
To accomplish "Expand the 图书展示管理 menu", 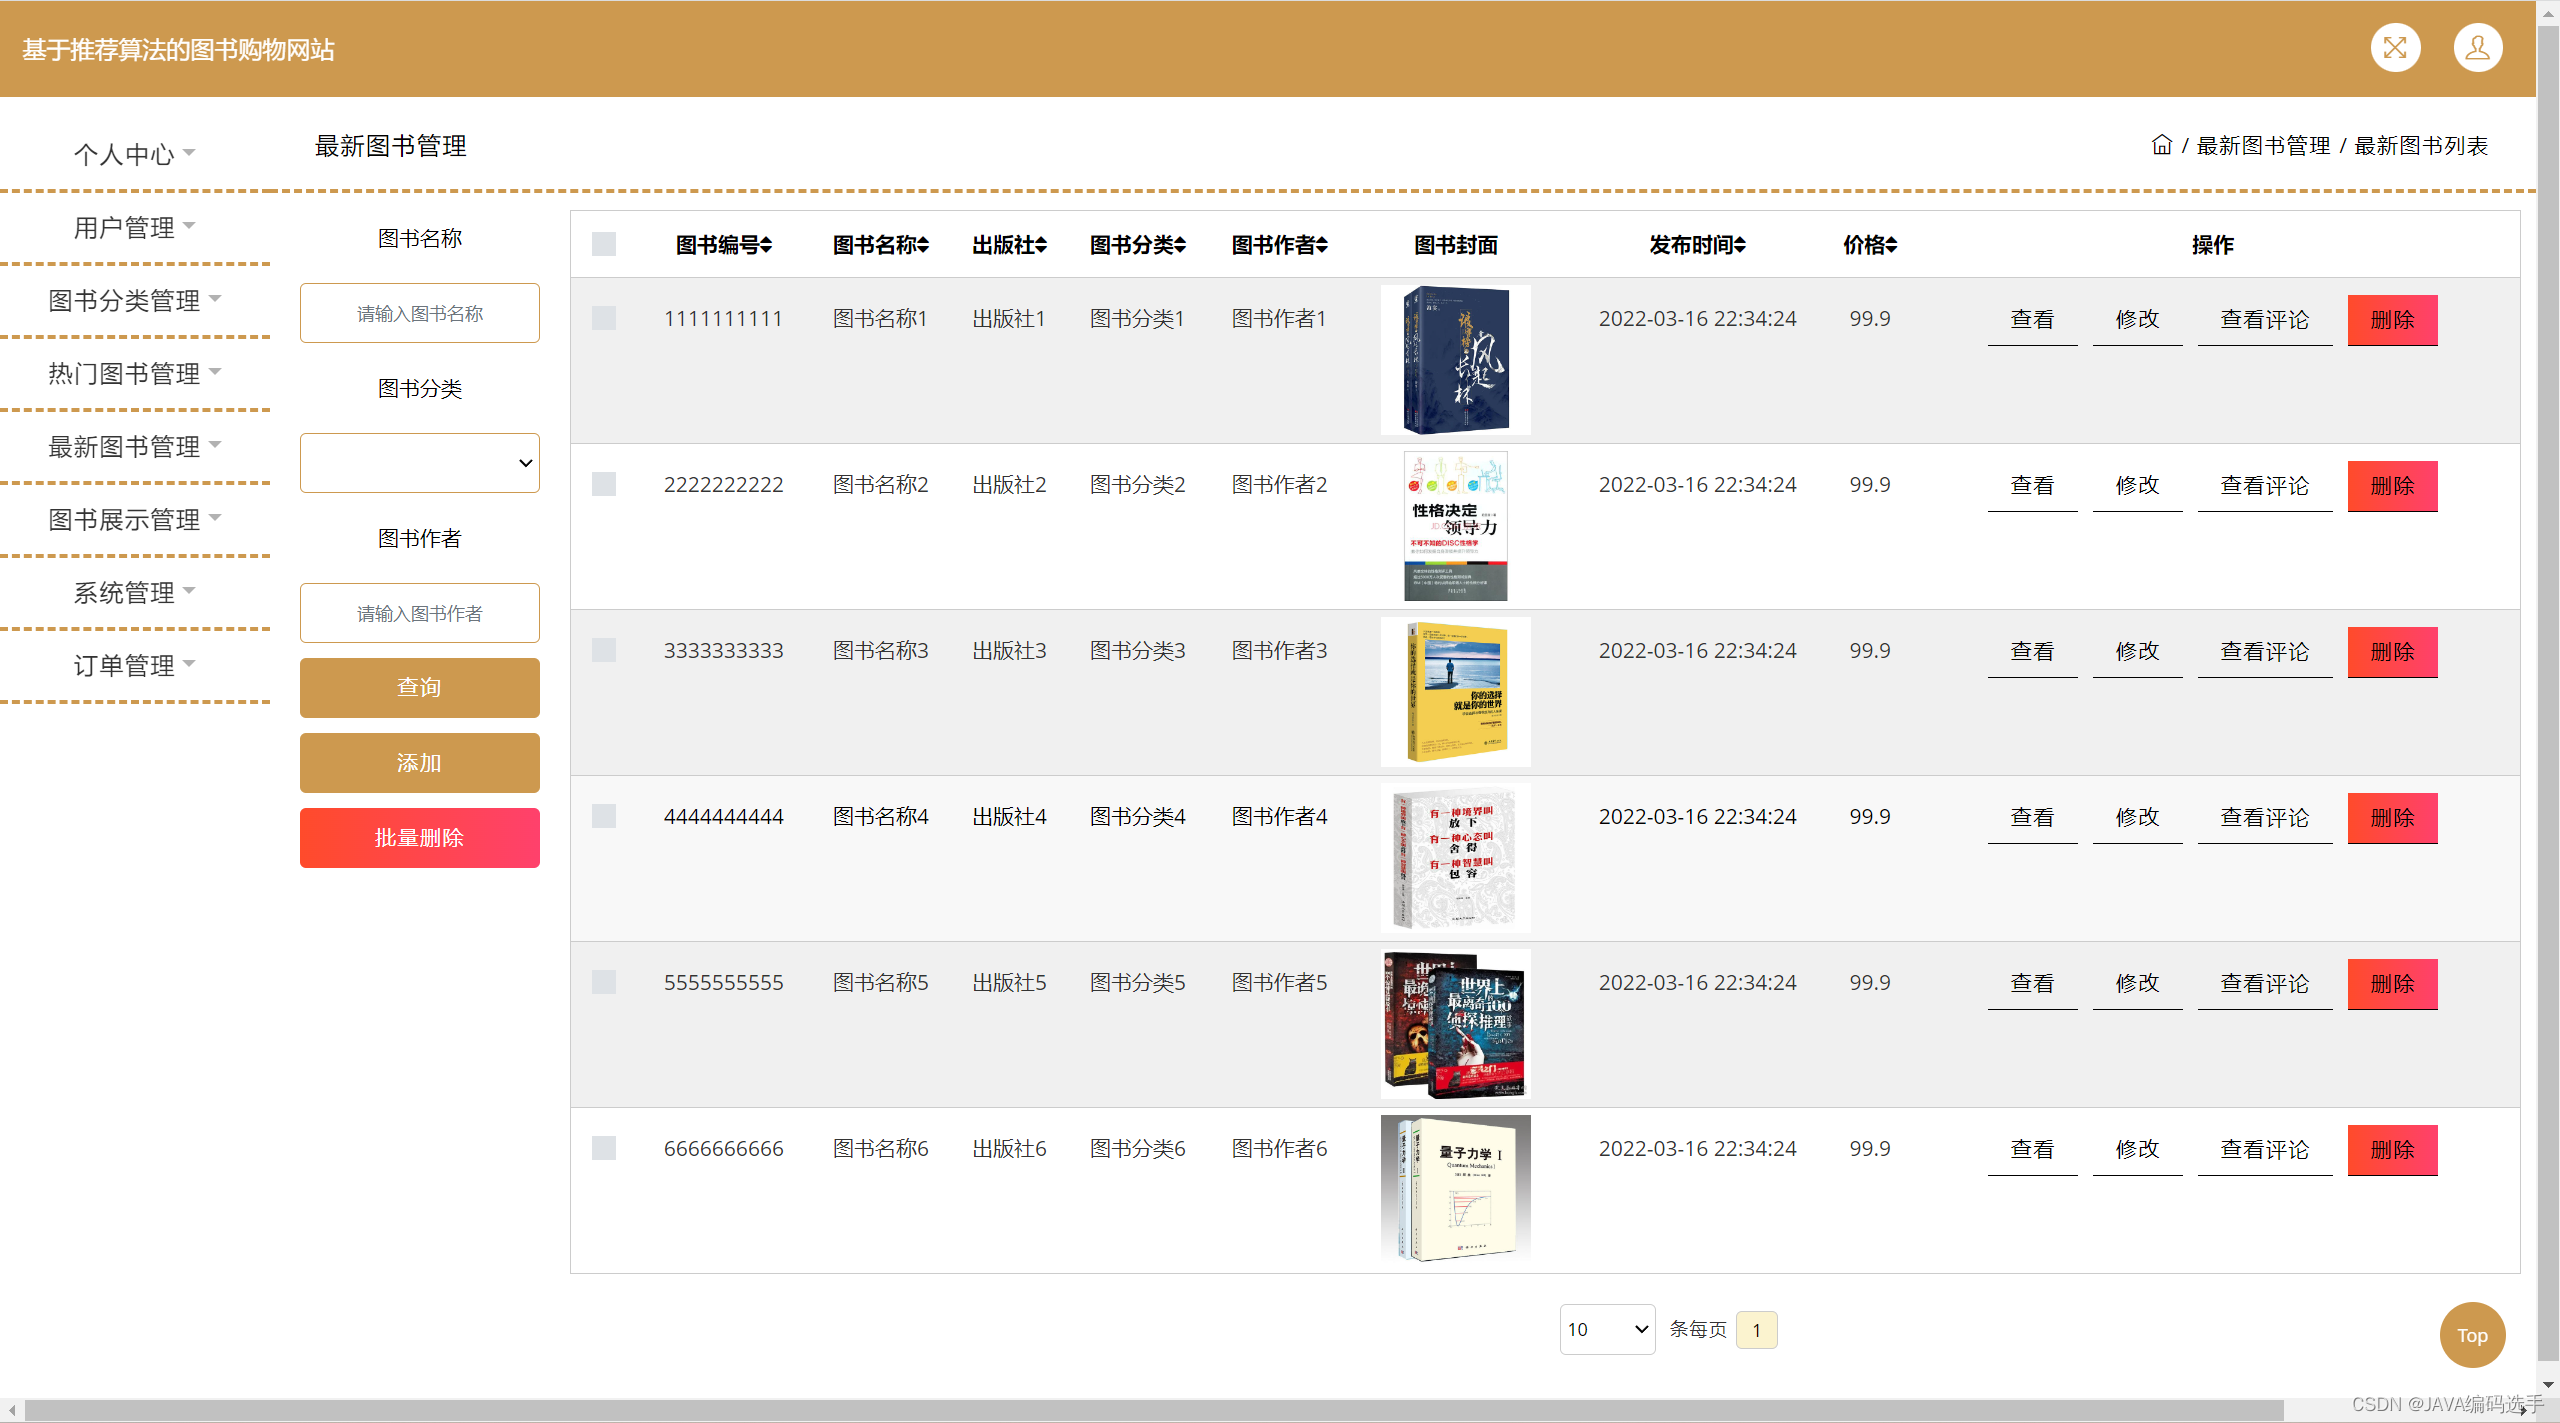I will click(135, 519).
